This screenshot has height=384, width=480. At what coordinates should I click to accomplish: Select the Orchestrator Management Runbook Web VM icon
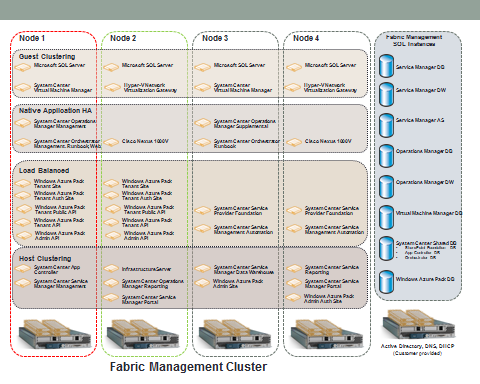[x=23, y=143]
